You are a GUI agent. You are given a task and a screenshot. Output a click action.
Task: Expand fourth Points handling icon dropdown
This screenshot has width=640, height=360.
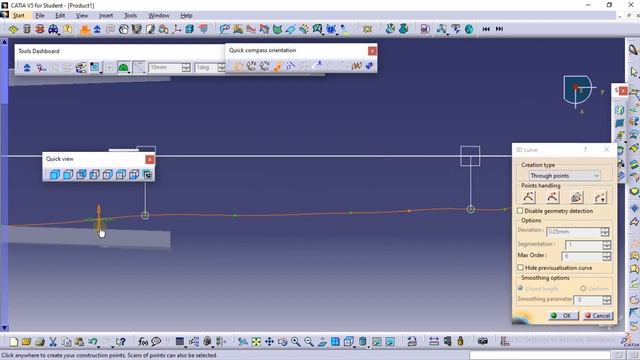(600, 198)
